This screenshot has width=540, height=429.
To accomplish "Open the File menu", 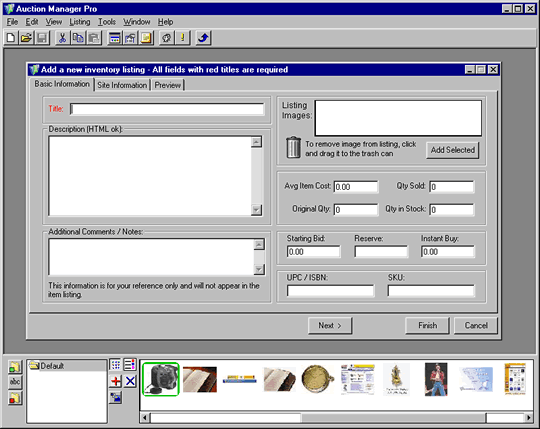I will [12, 22].
